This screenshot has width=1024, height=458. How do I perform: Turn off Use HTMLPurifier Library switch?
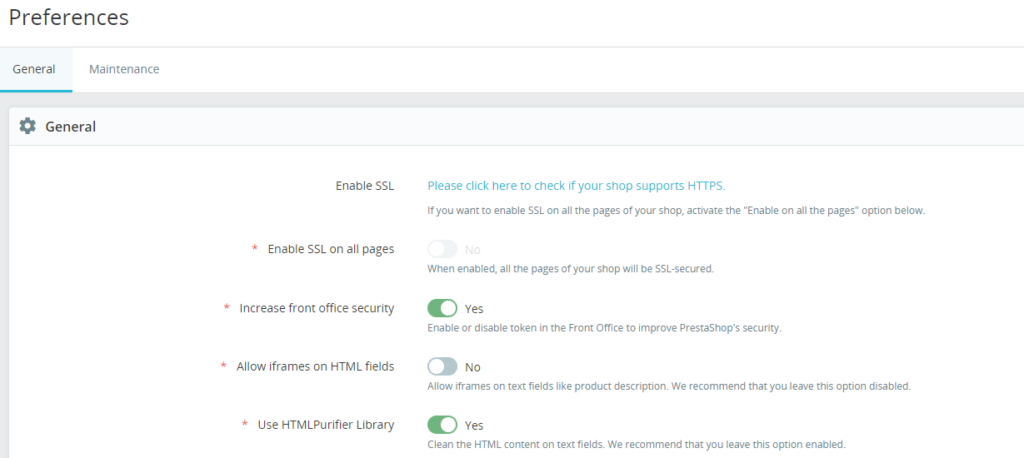pyautogui.click(x=442, y=425)
